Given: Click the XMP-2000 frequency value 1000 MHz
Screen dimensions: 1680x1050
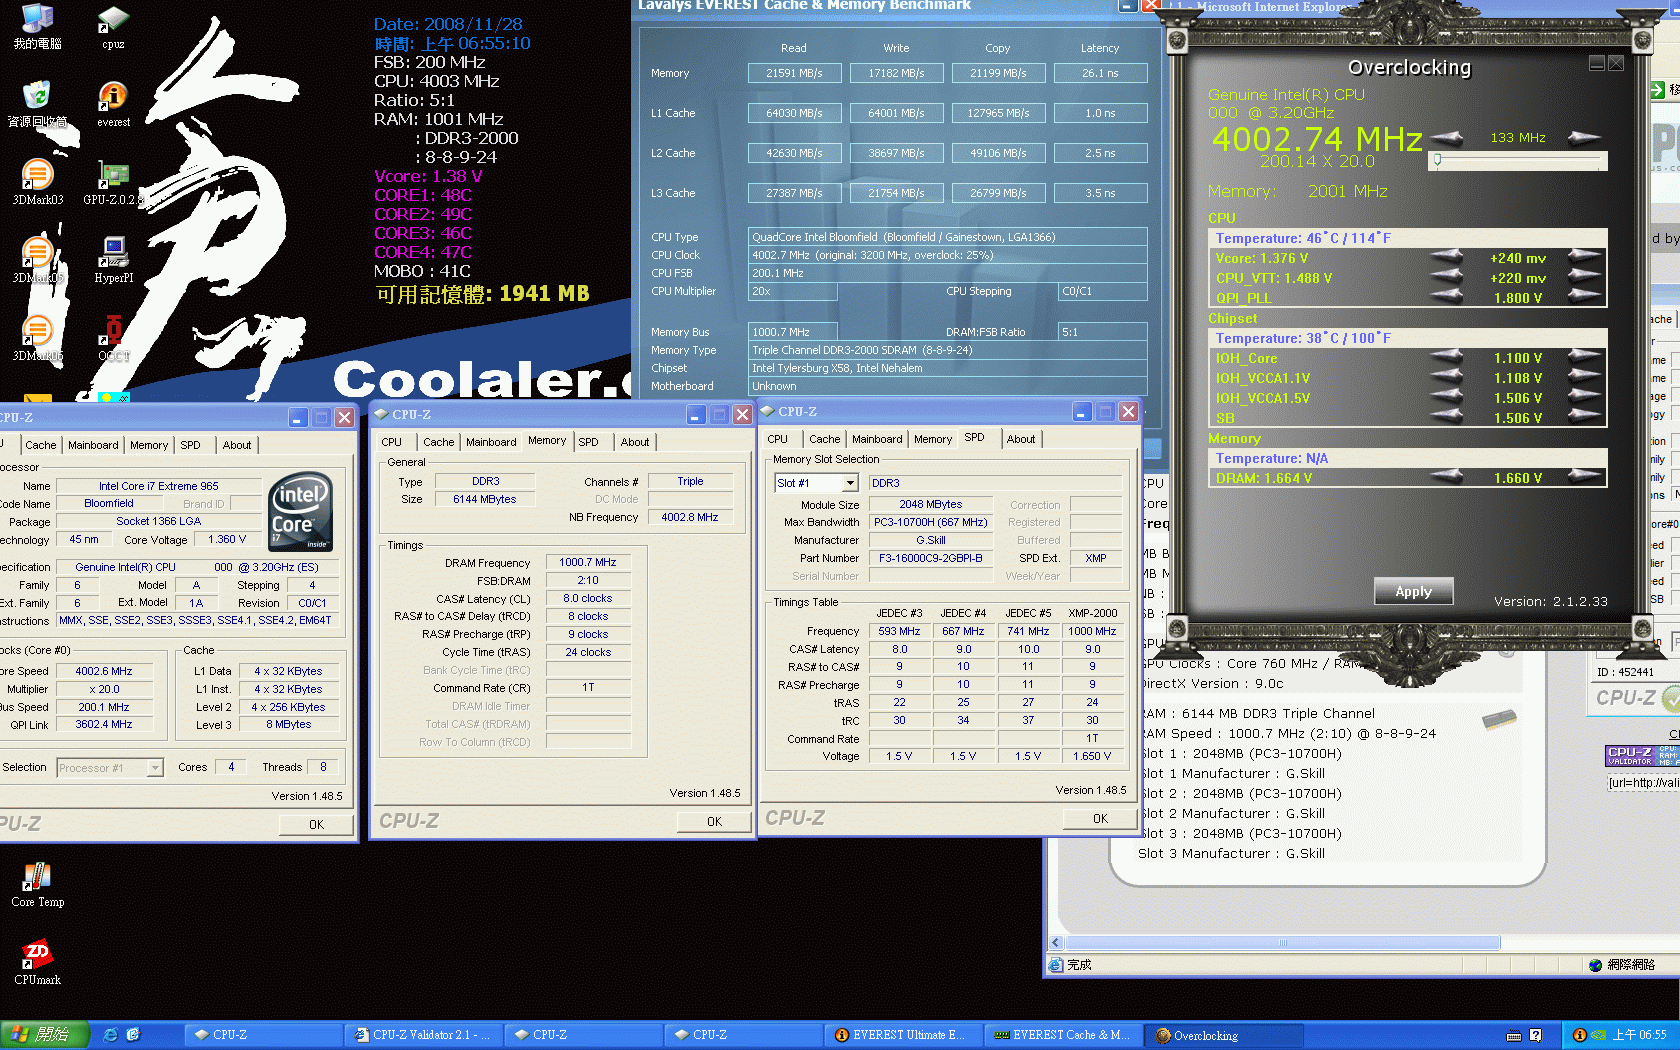Looking at the screenshot, I should pos(1092,631).
